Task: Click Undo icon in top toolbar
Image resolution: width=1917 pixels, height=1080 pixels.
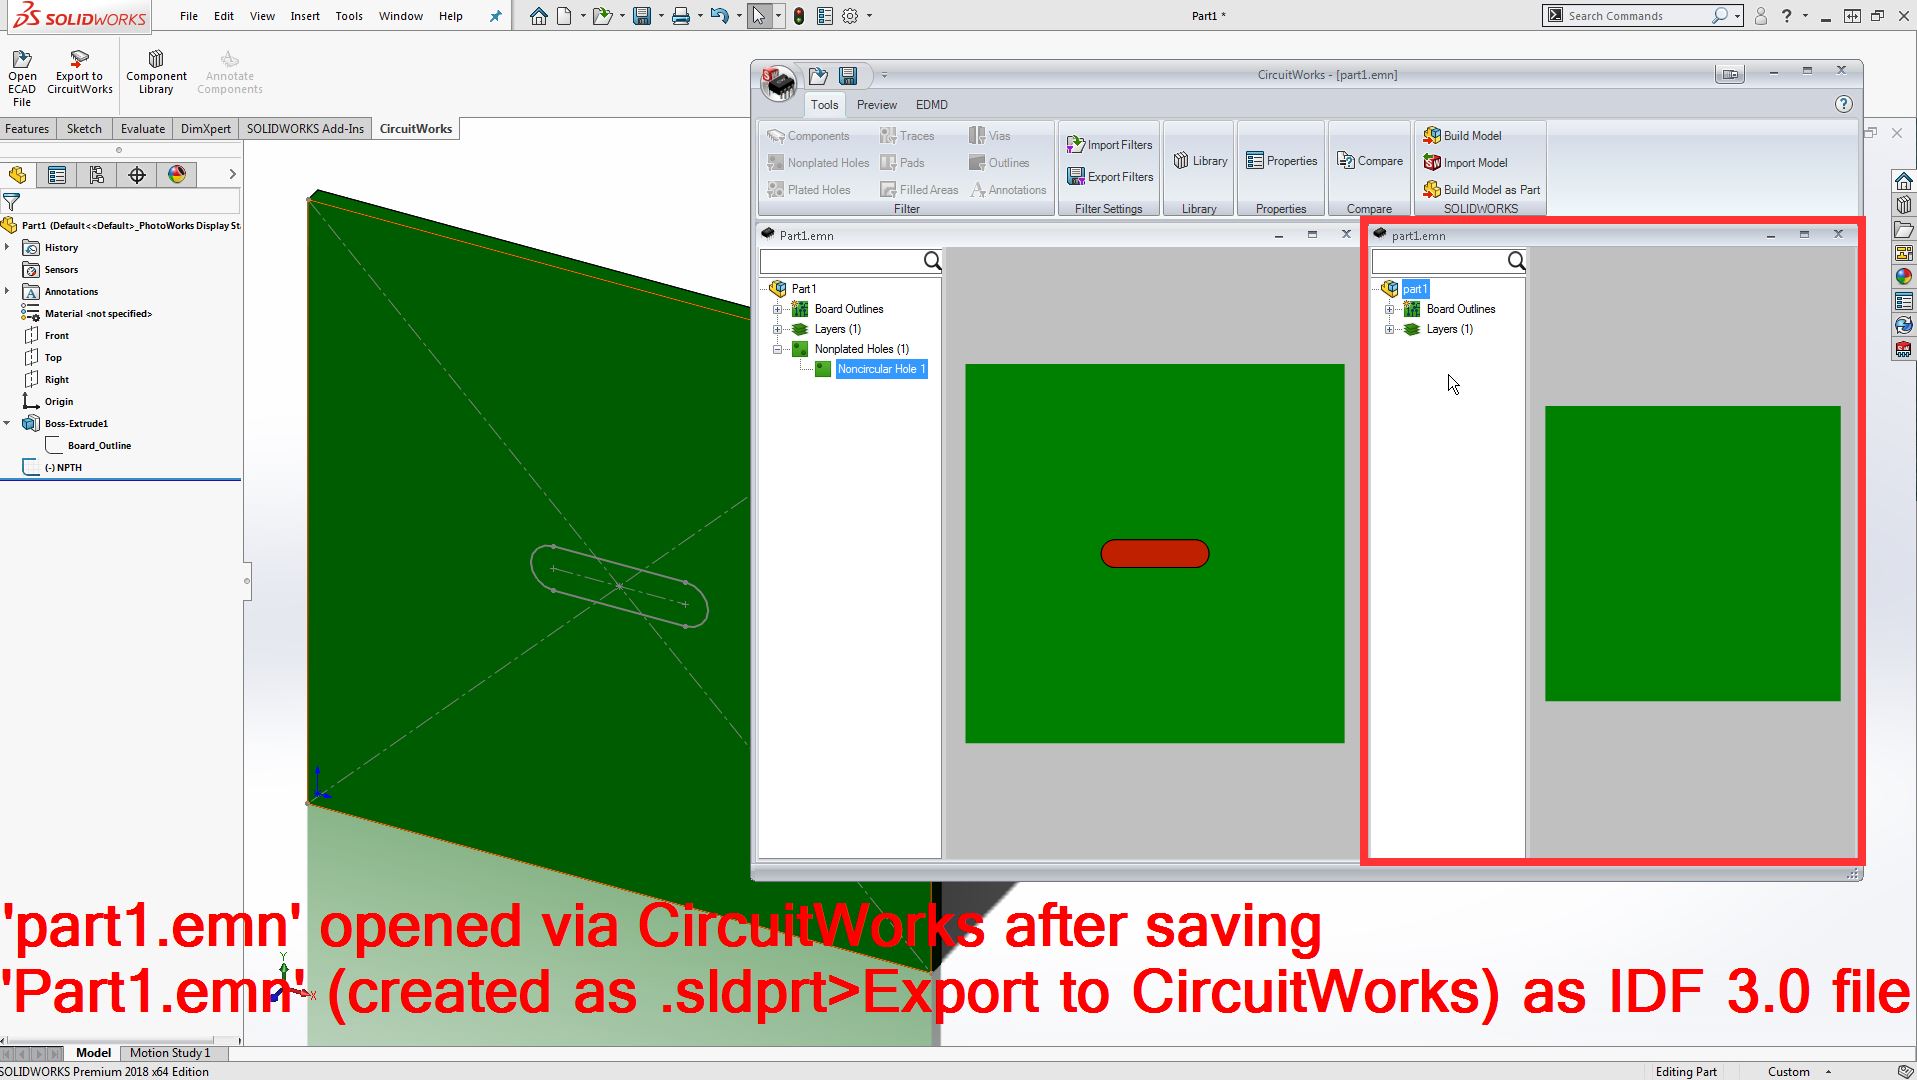Action: point(719,16)
